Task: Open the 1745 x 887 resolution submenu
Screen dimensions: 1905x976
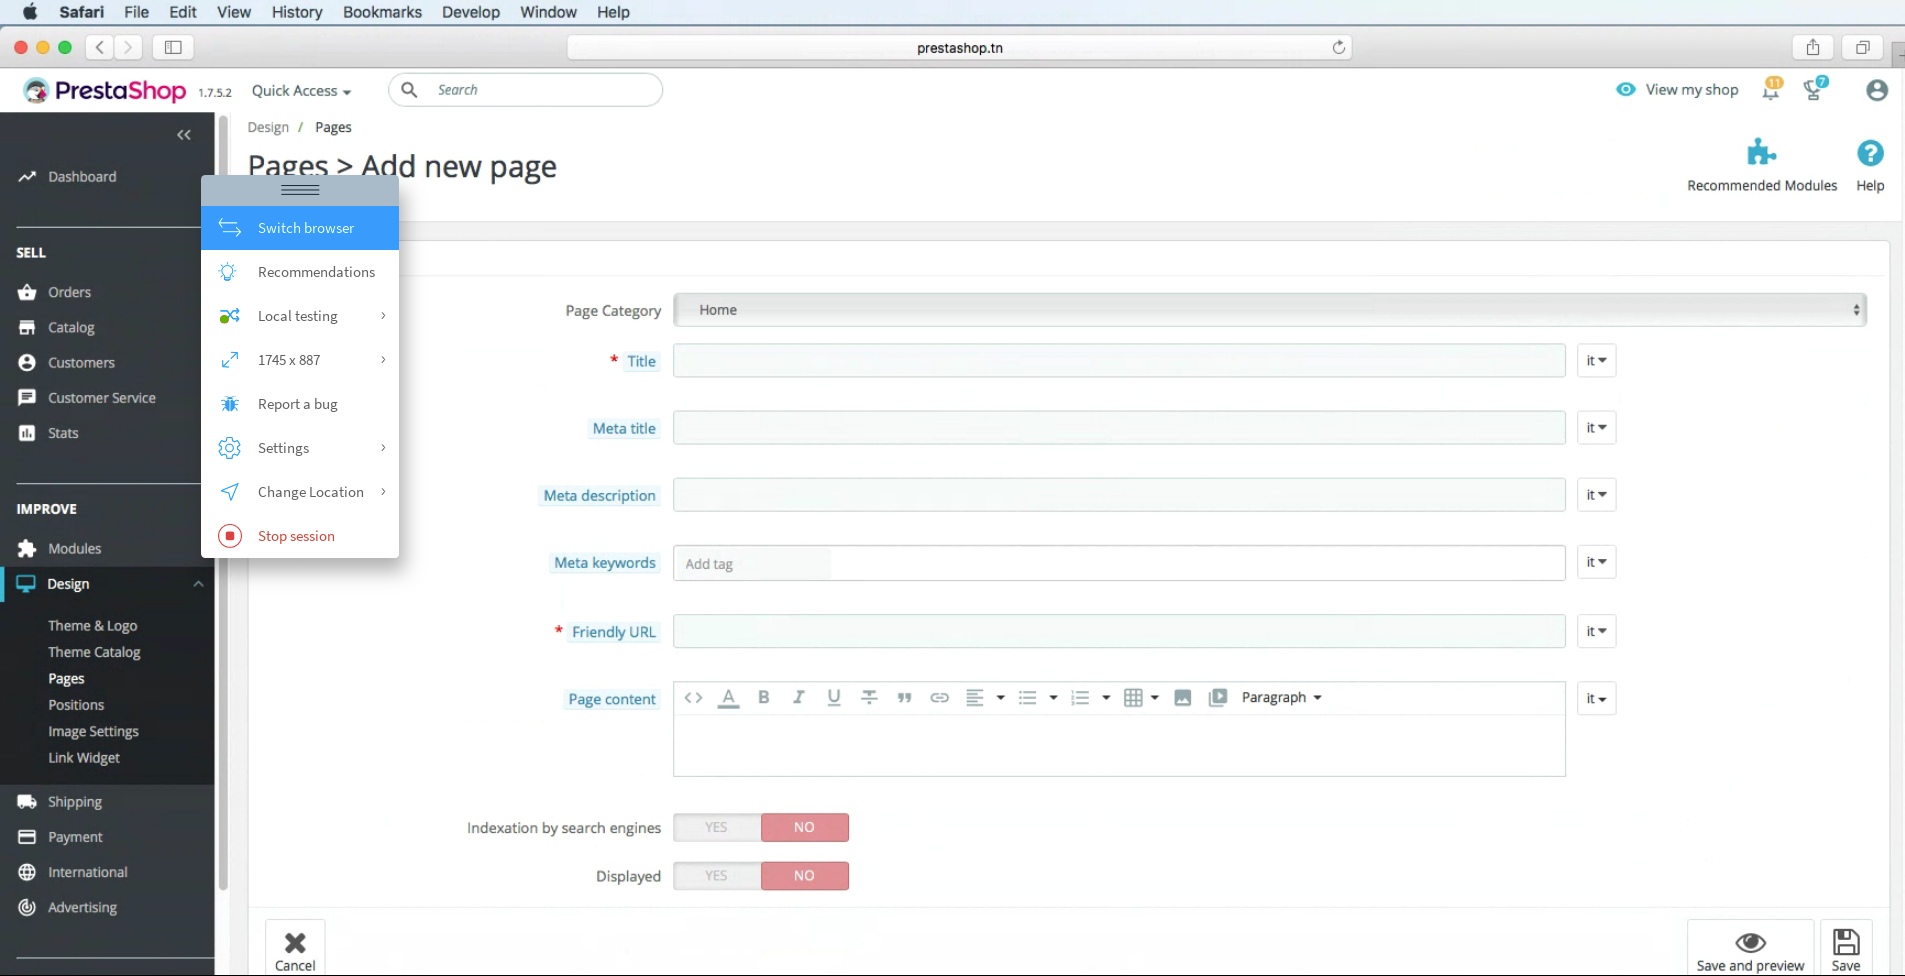Action: pyautogui.click(x=300, y=360)
